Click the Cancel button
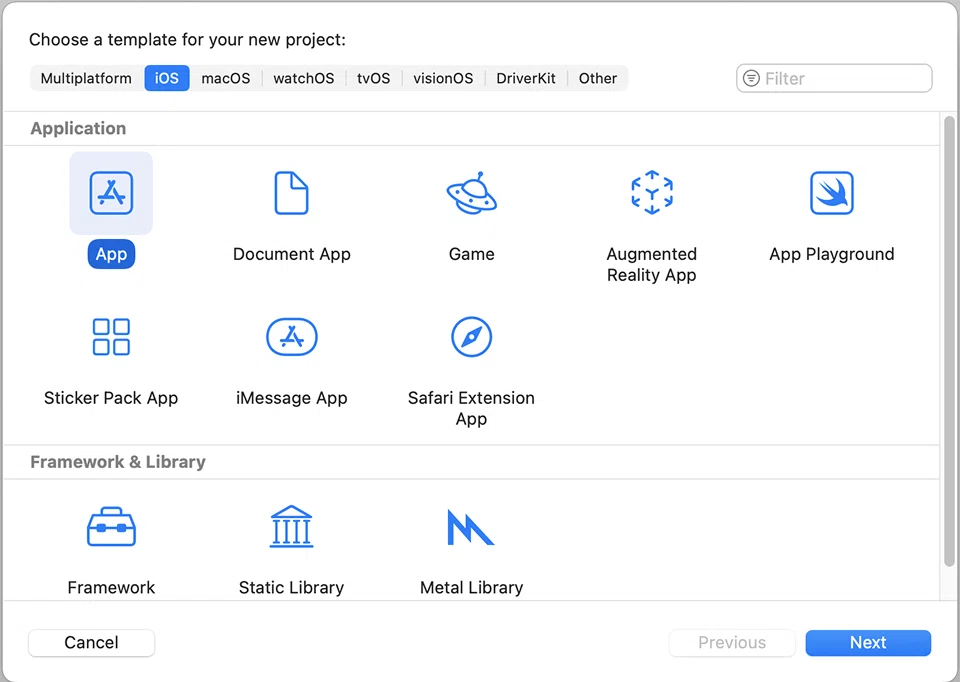 [91, 643]
